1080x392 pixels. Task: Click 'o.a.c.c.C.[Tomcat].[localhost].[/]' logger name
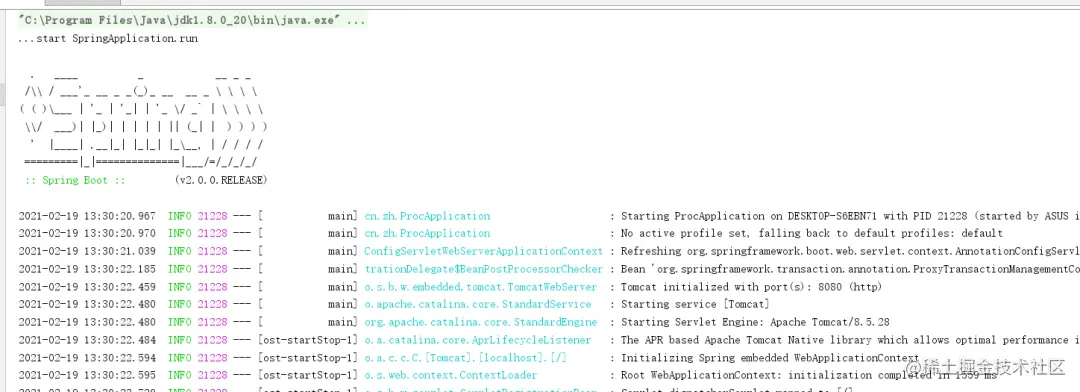tap(466, 358)
